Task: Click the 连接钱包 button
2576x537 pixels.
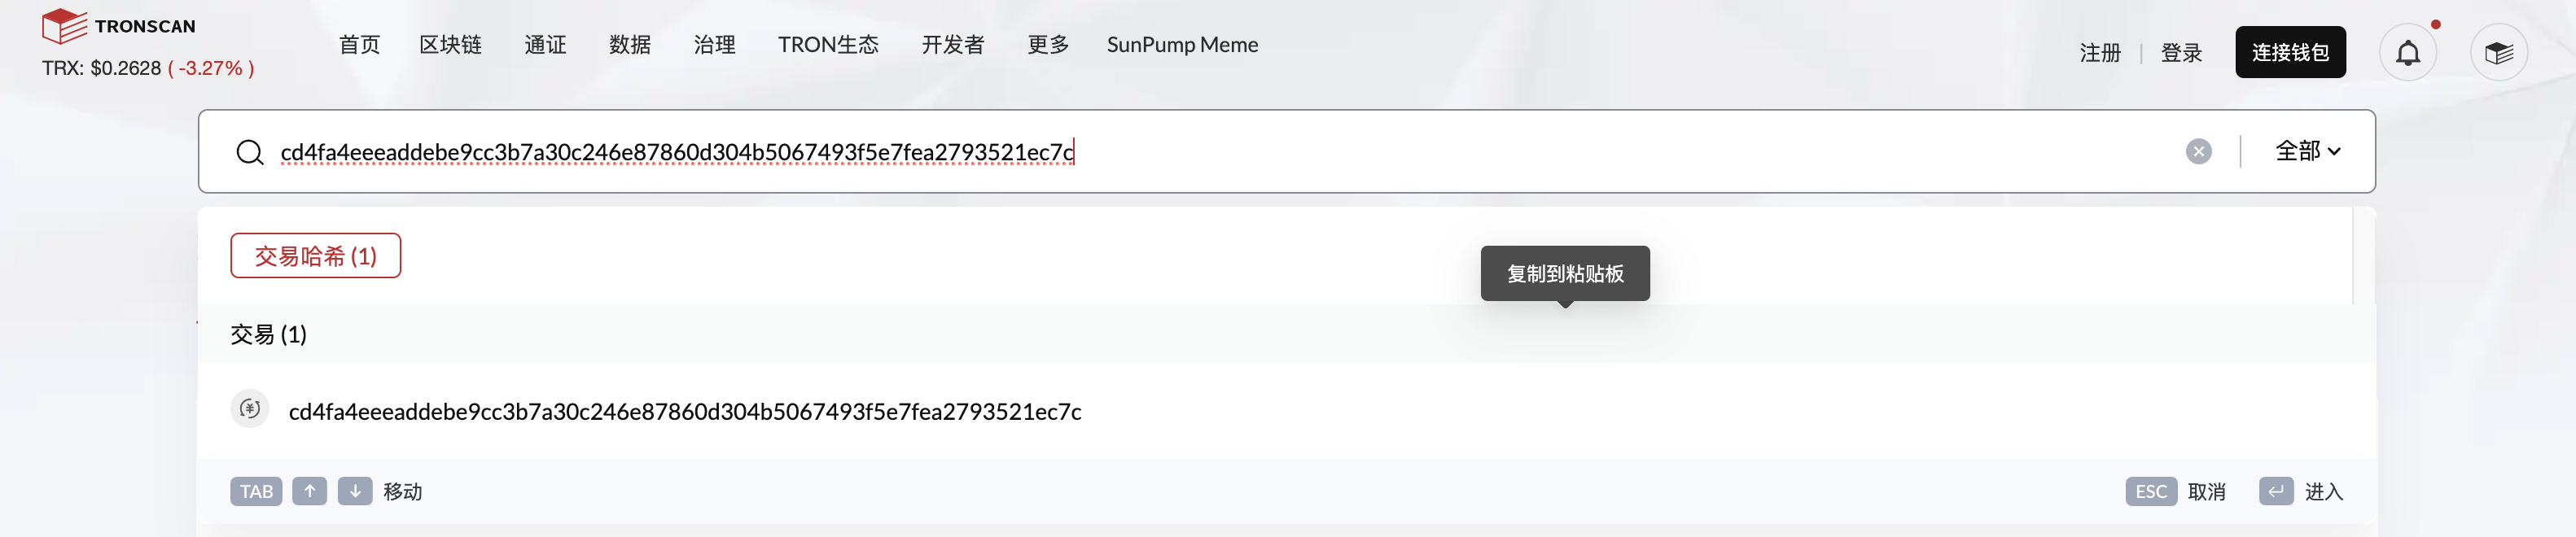Action: tap(2290, 52)
